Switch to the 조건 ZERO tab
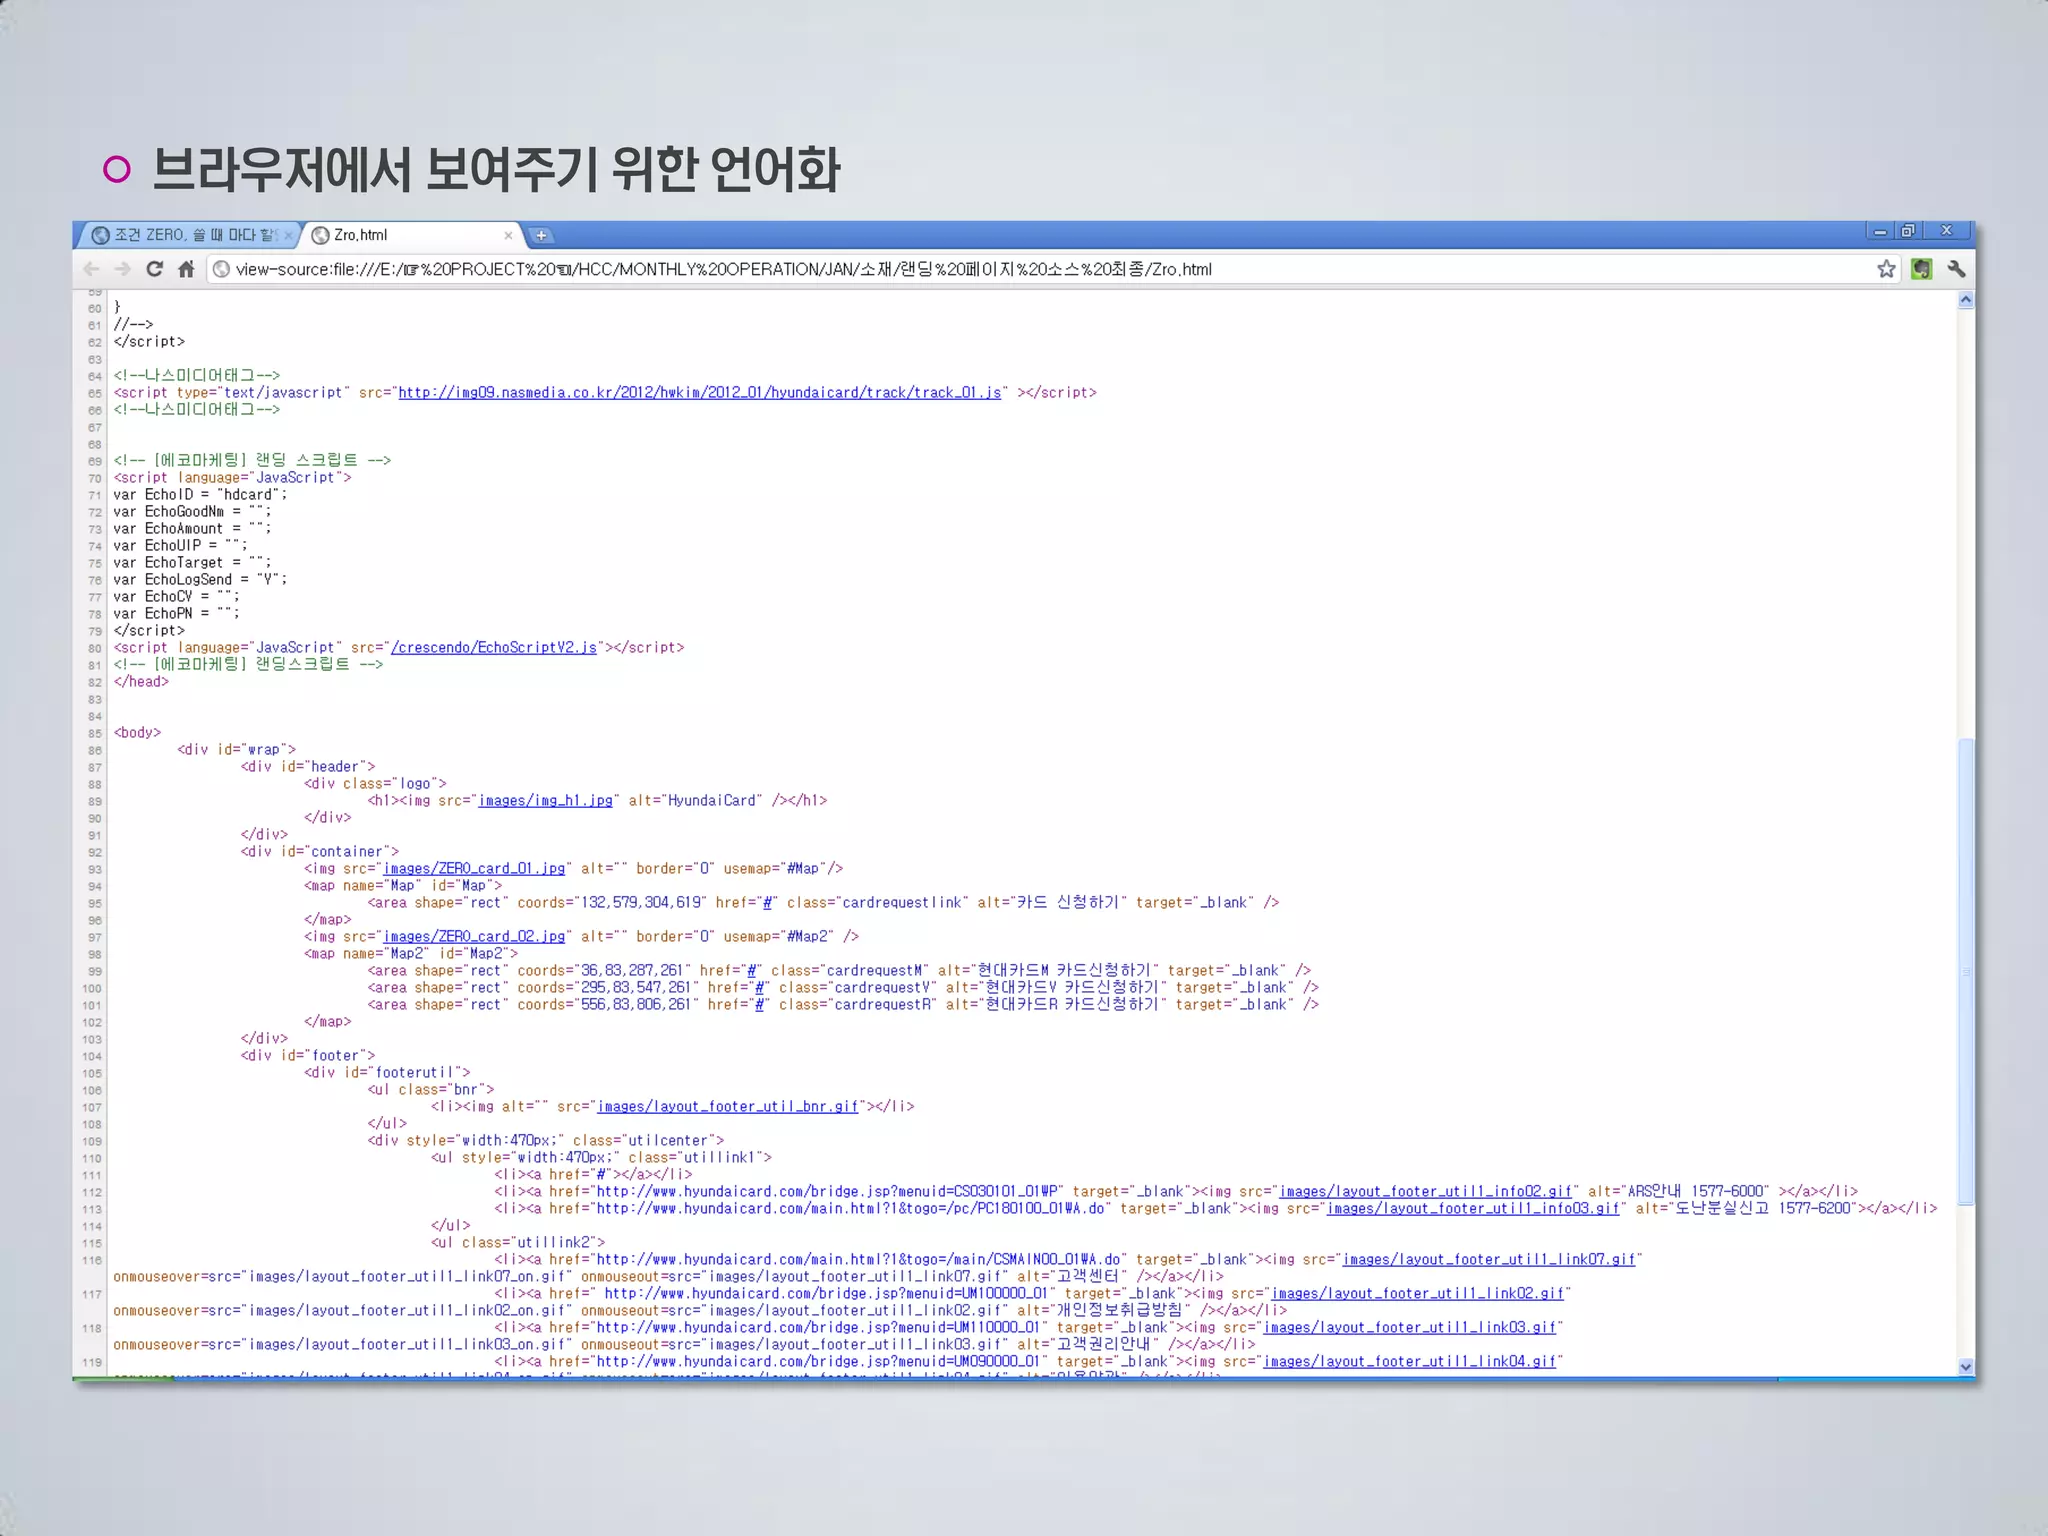Screen dimensions: 2048x1536 pyautogui.click(x=190, y=235)
